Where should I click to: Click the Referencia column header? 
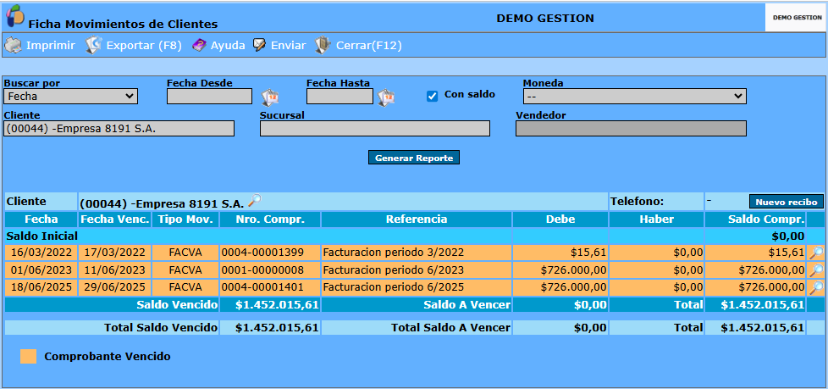[416, 220]
